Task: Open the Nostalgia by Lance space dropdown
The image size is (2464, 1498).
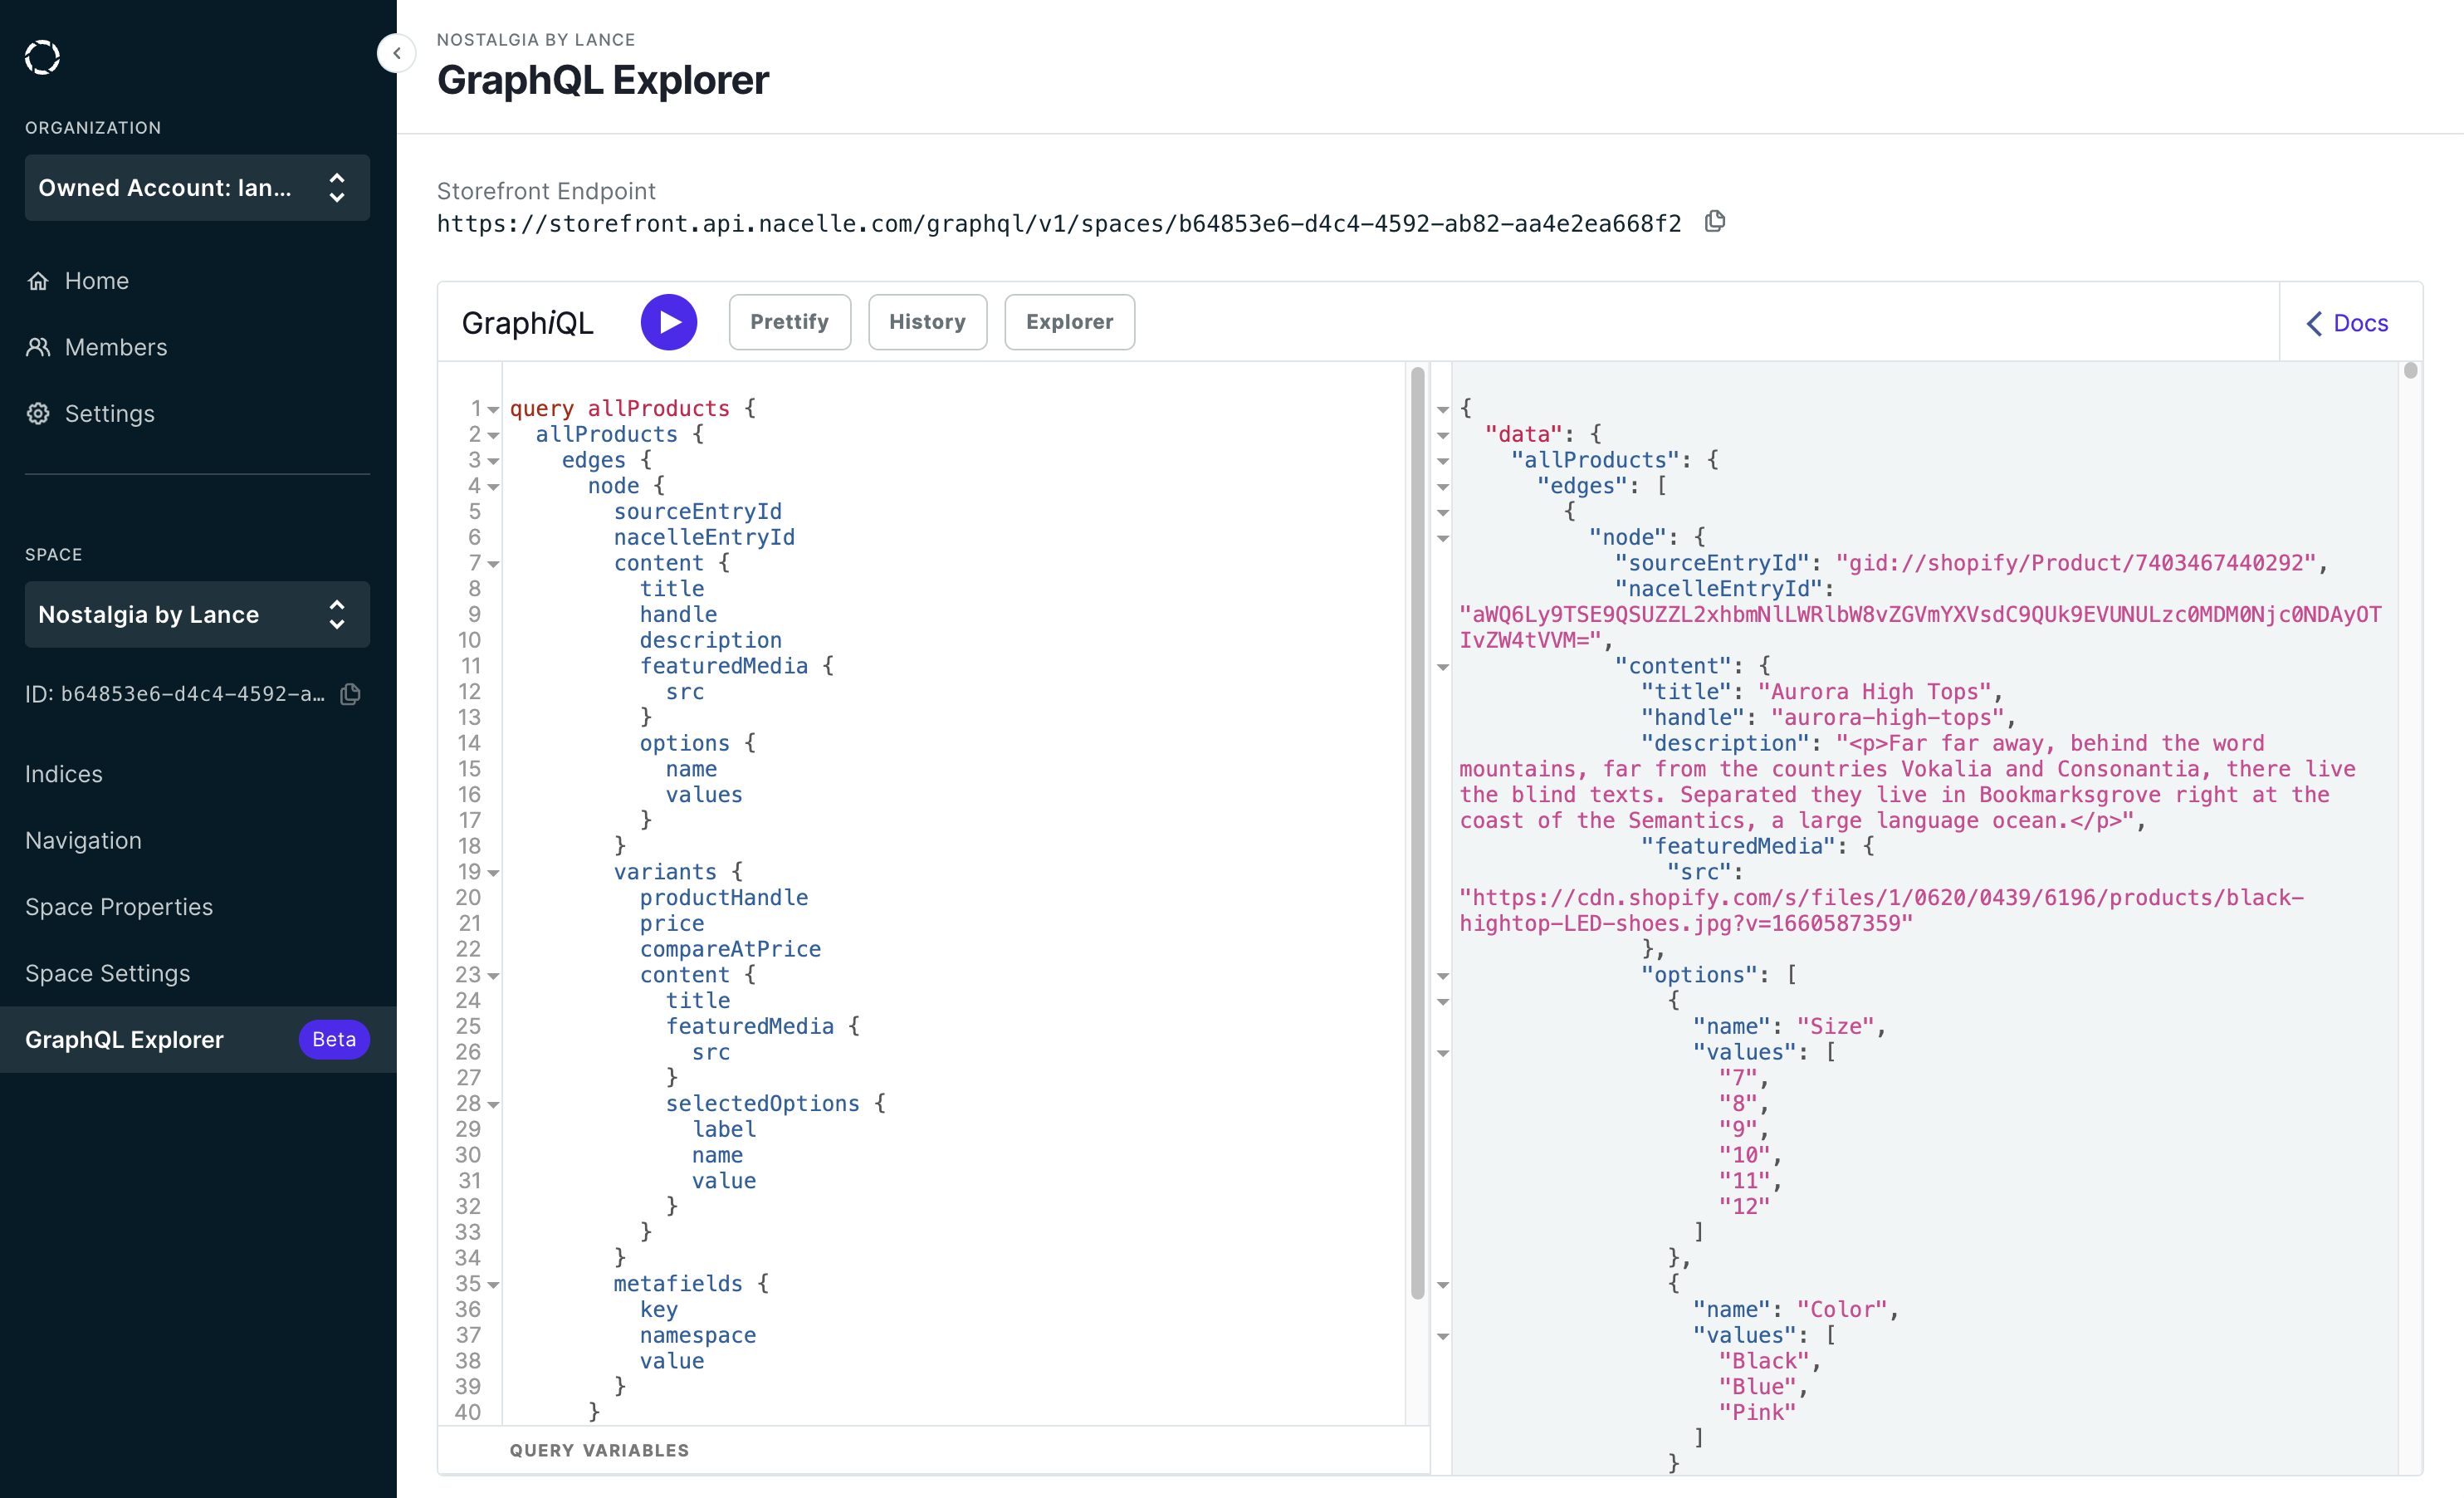Action: (x=197, y=614)
